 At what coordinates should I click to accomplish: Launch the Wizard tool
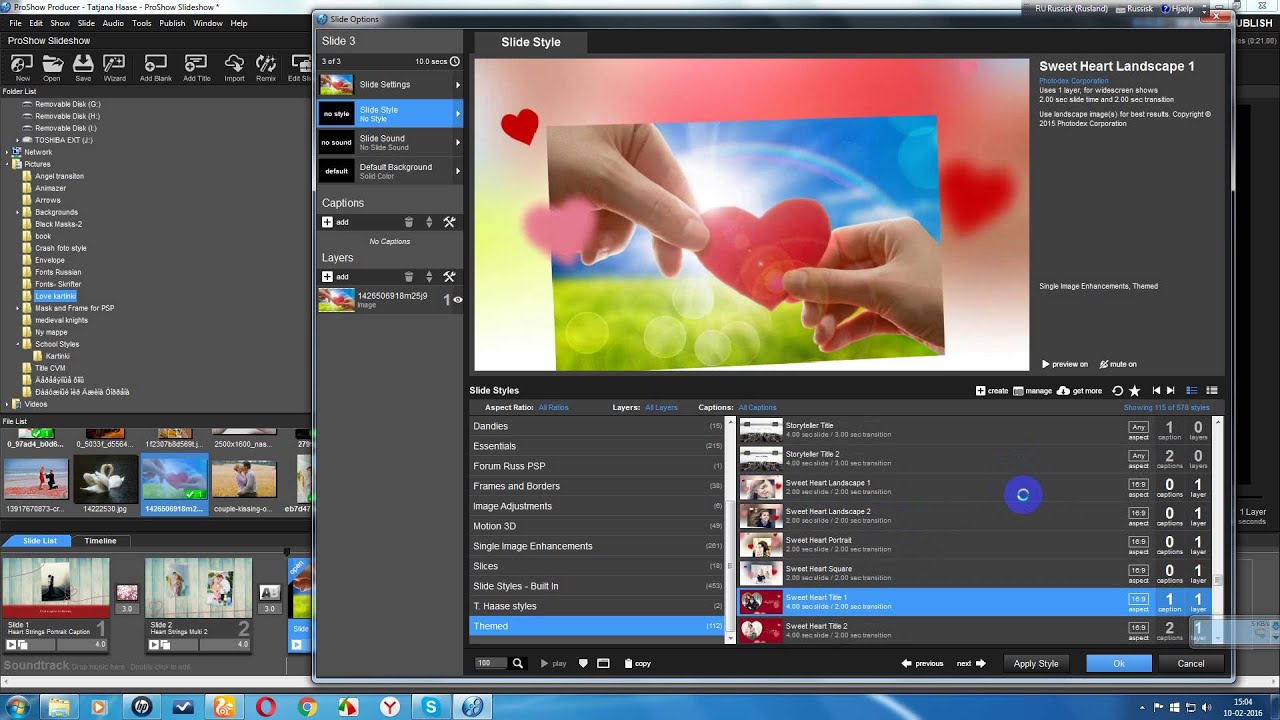pyautogui.click(x=114, y=68)
